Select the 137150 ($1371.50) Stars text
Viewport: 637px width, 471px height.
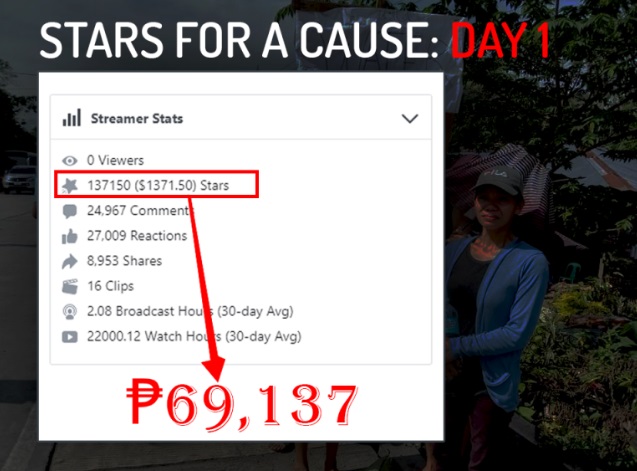click(158, 185)
